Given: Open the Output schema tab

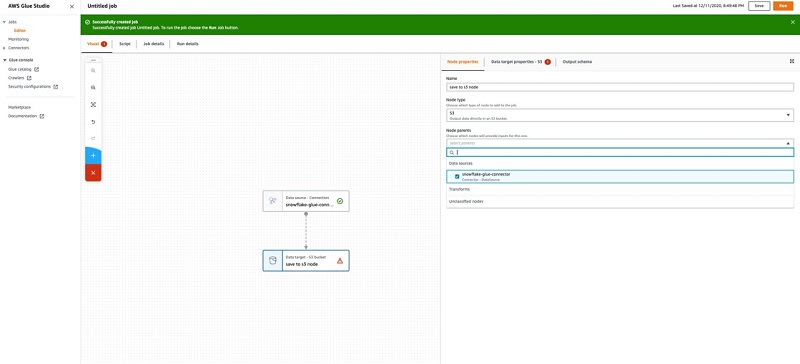Looking at the screenshot, I should coord(577,62).
